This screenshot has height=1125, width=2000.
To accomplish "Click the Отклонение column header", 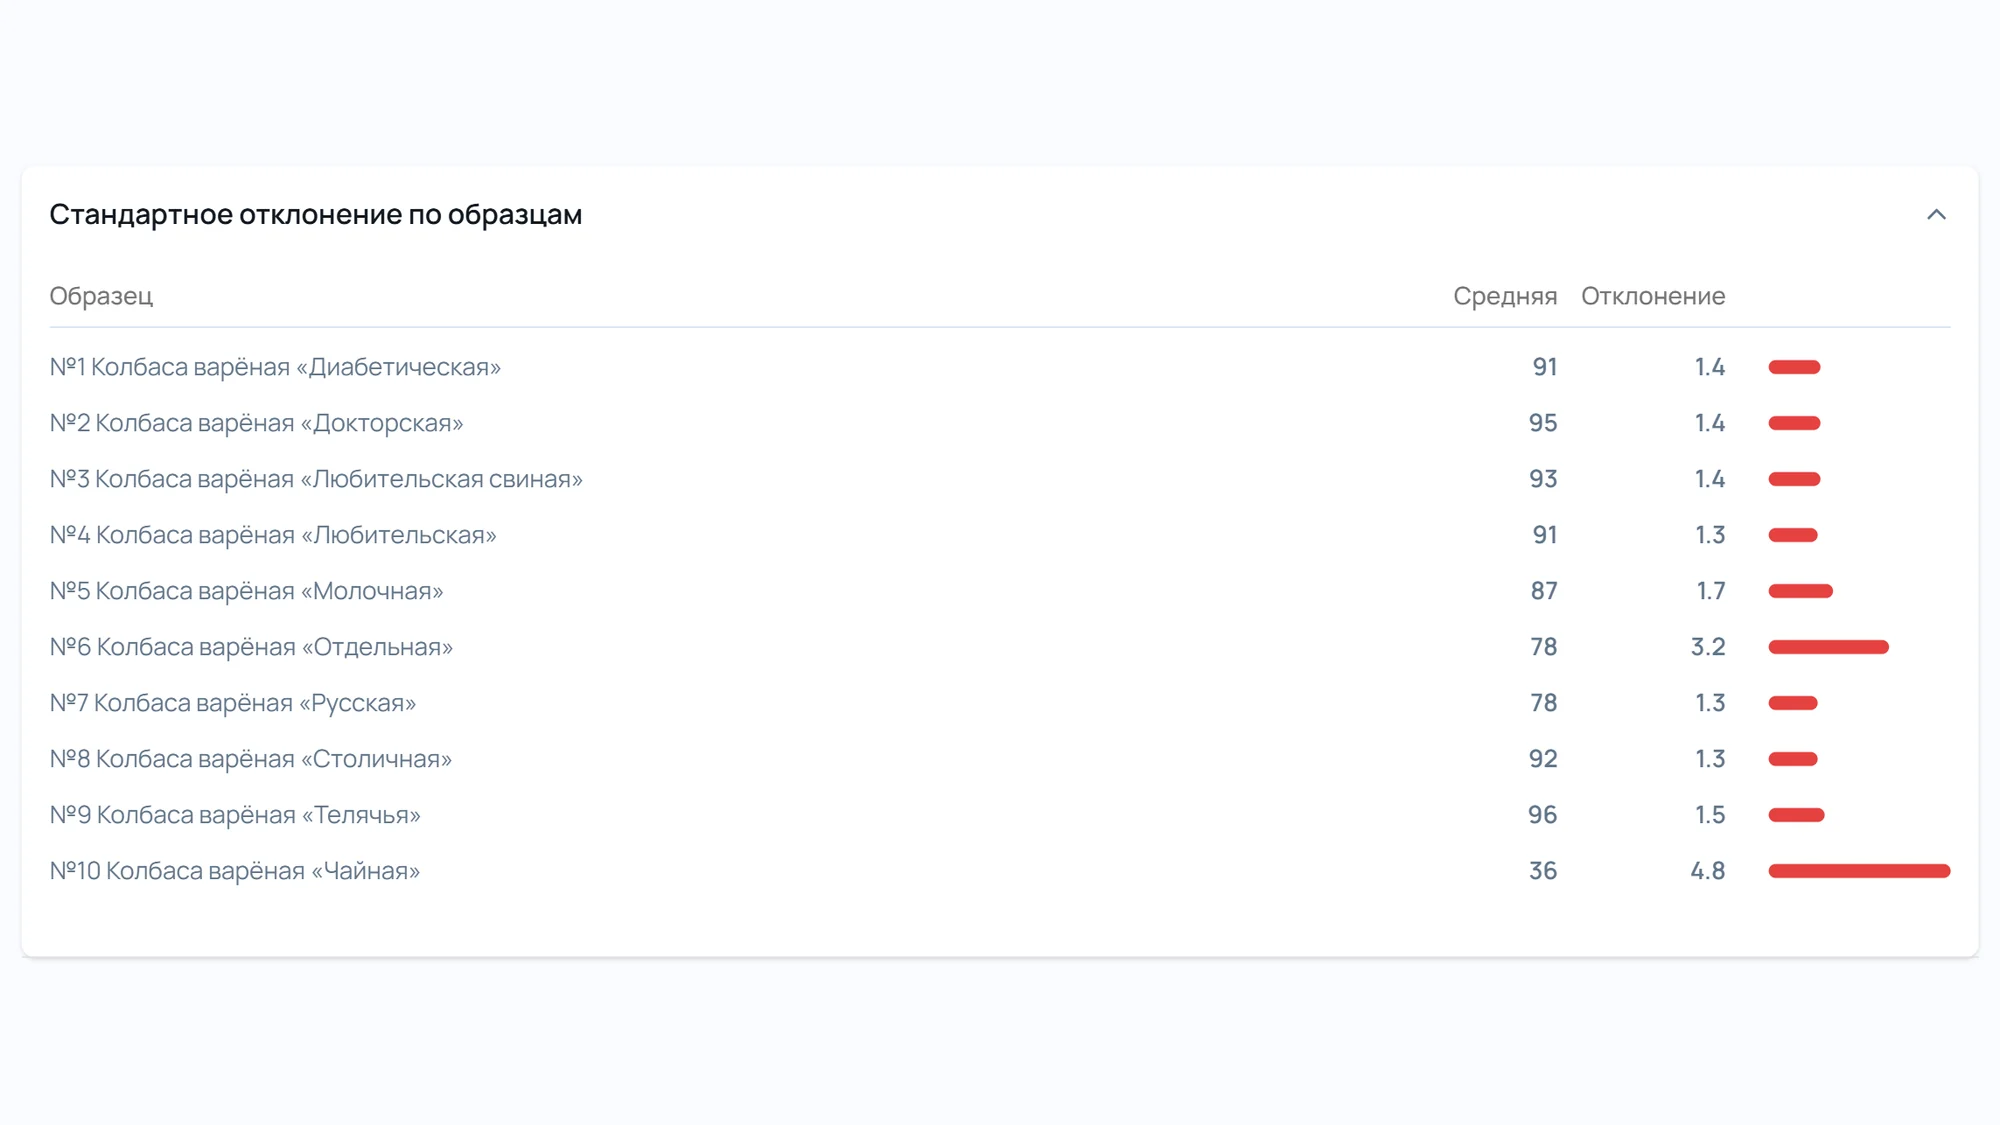I will [1653, 296].
